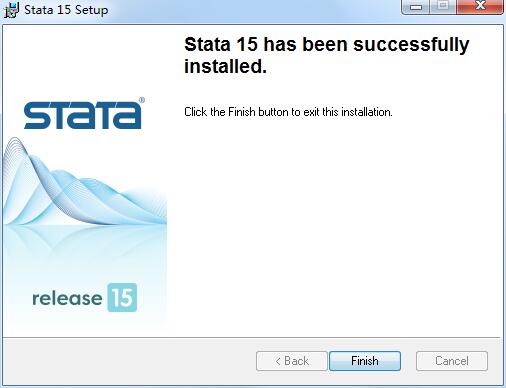The width and height of the screenshot is (506, 388).
Task: Minimize the Stata 15 Setup window
Action: [416, 6]
